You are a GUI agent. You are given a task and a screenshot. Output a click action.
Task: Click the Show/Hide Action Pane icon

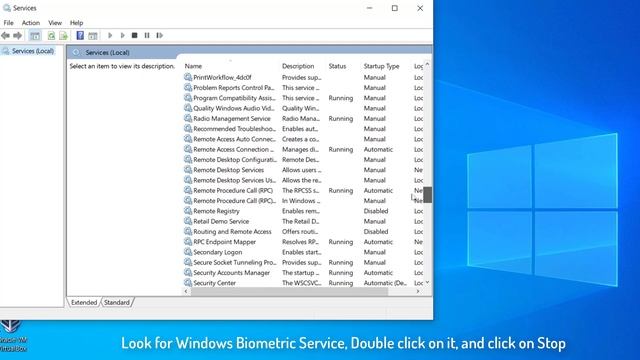tap(93, 36)
